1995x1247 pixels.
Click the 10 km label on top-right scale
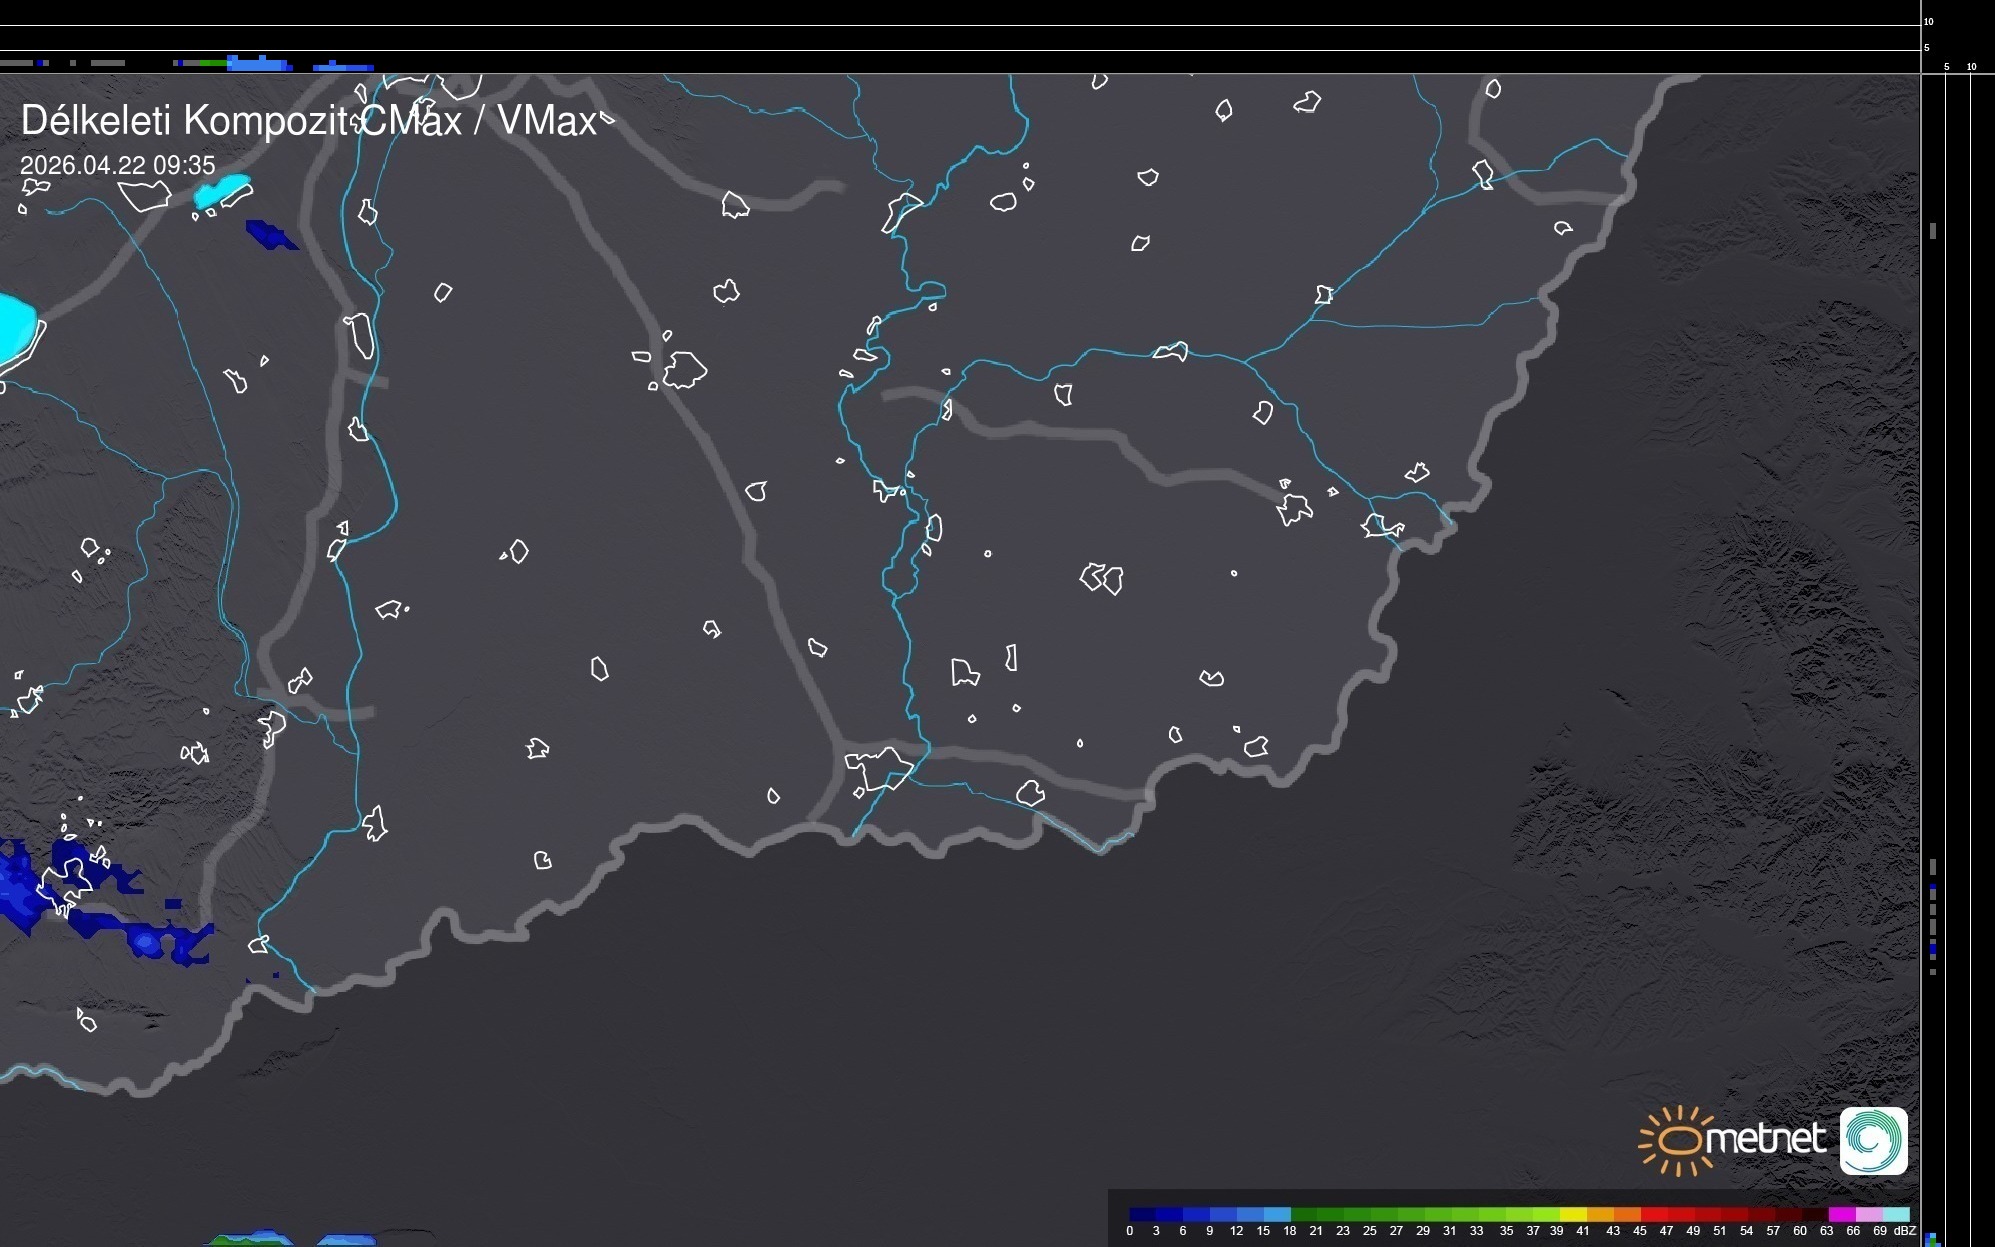tap(1929, 21)
